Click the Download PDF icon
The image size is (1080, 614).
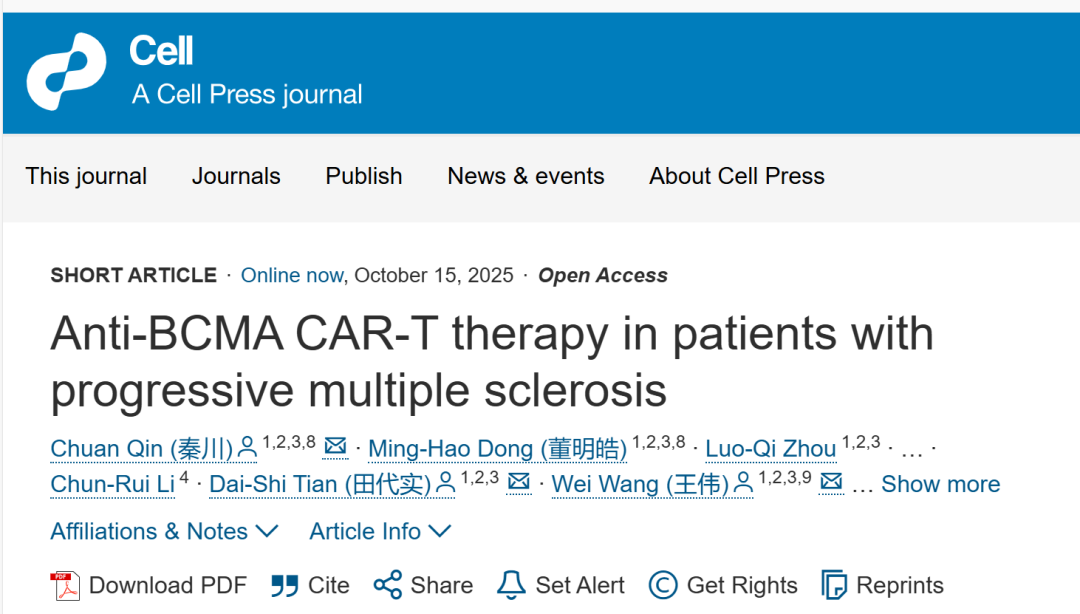65,585
